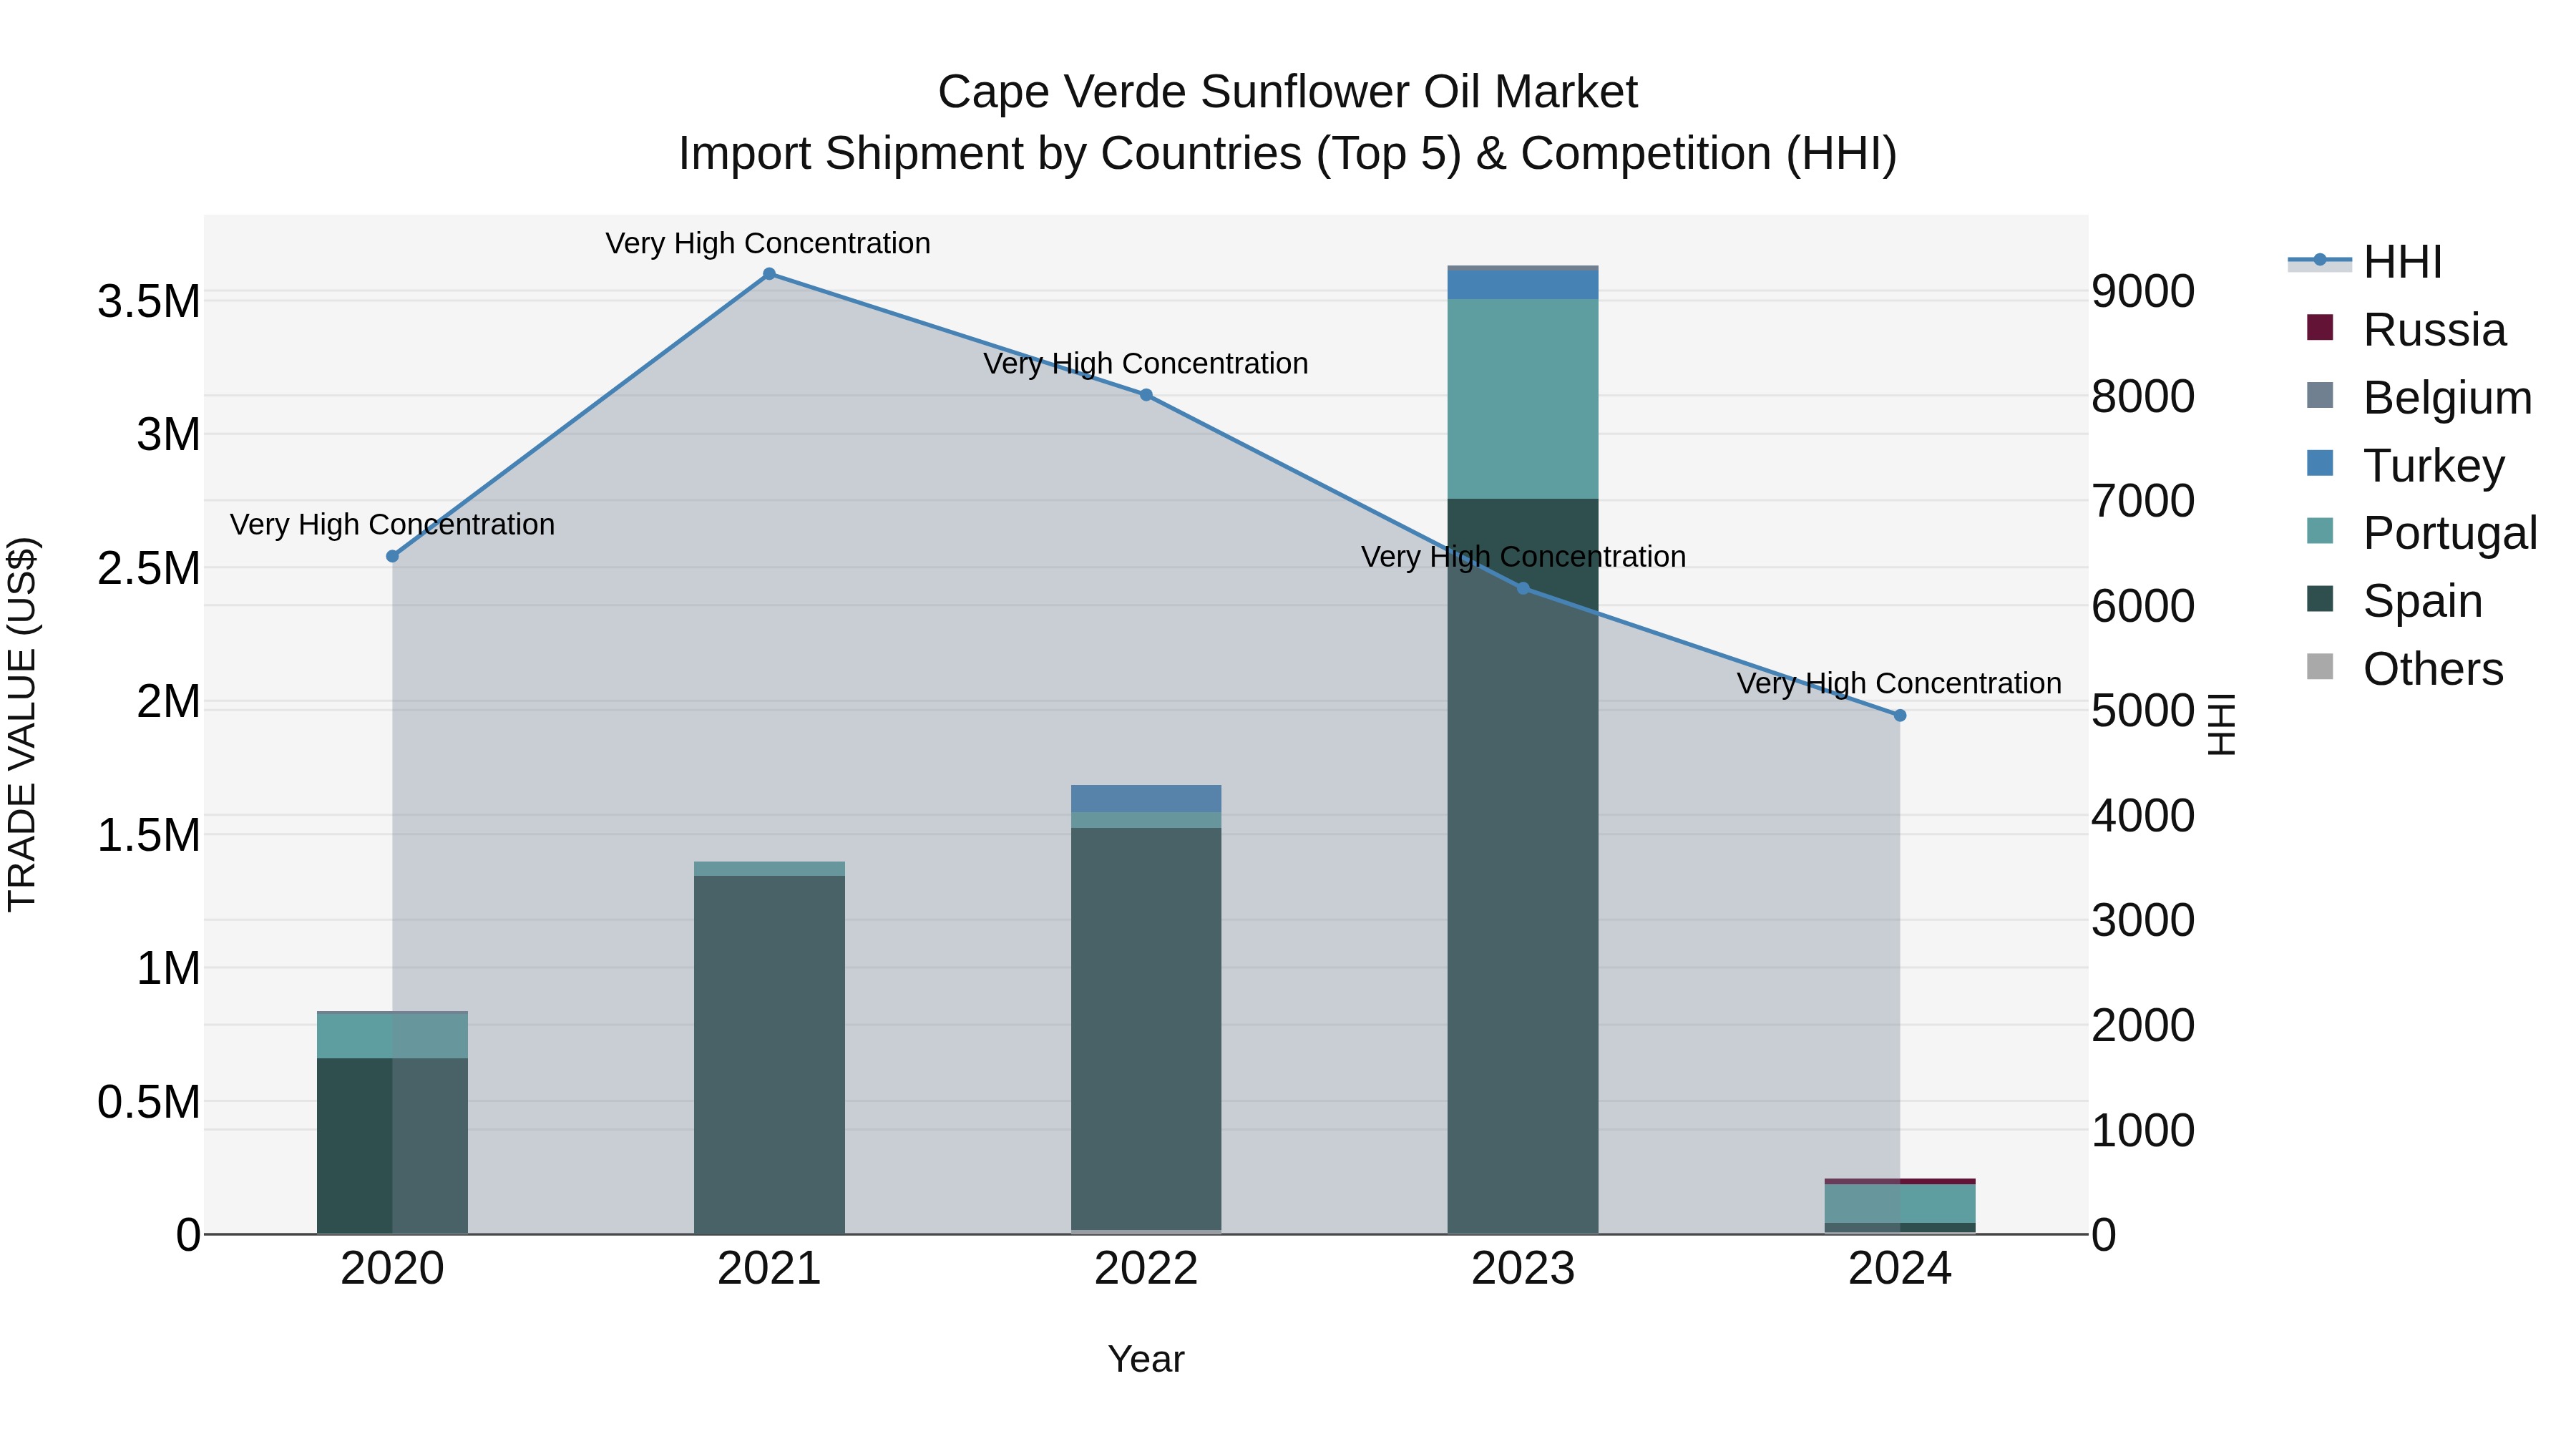
Task: Click the 9000 HHI axis tick label
Action: (x=2143, y=291)
